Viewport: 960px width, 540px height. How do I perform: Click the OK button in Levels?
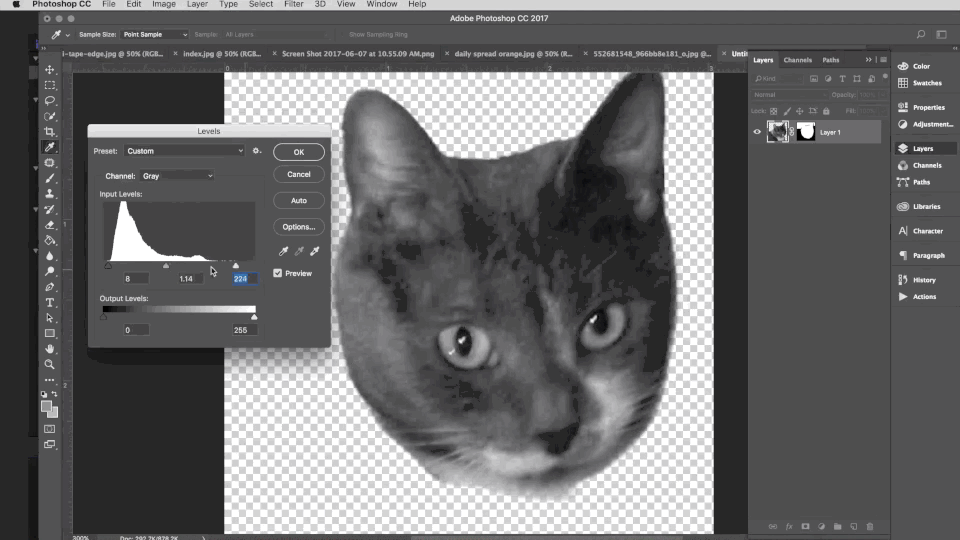298,152
